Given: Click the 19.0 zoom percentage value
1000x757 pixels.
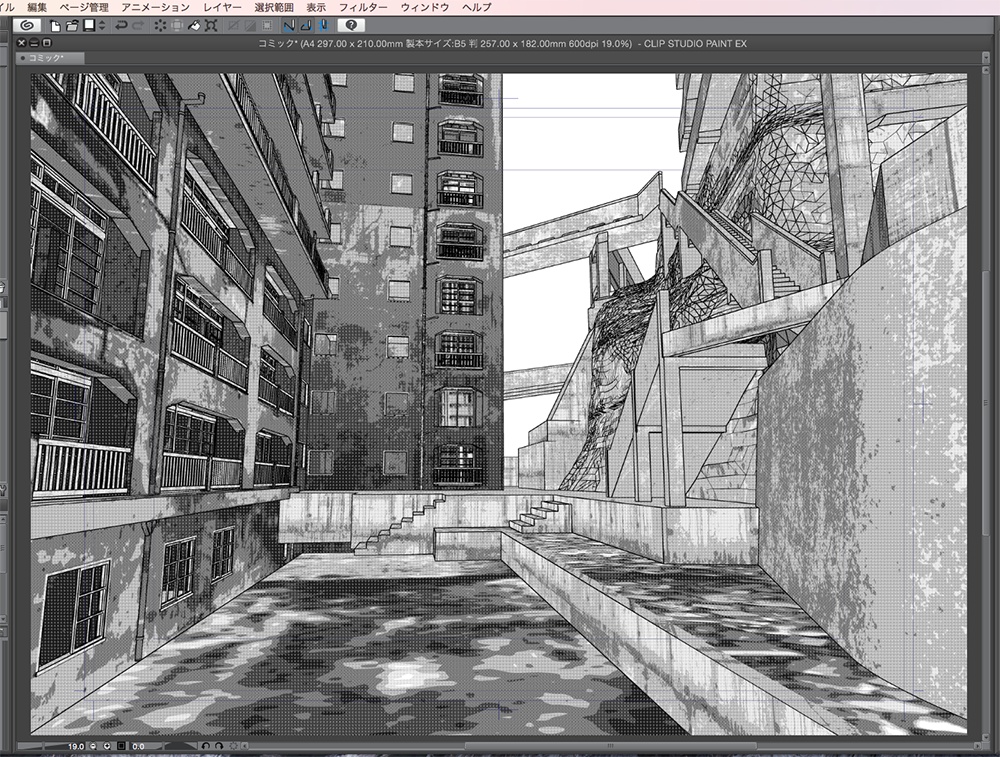Looking at the screenshot, I should click(76, 746).
